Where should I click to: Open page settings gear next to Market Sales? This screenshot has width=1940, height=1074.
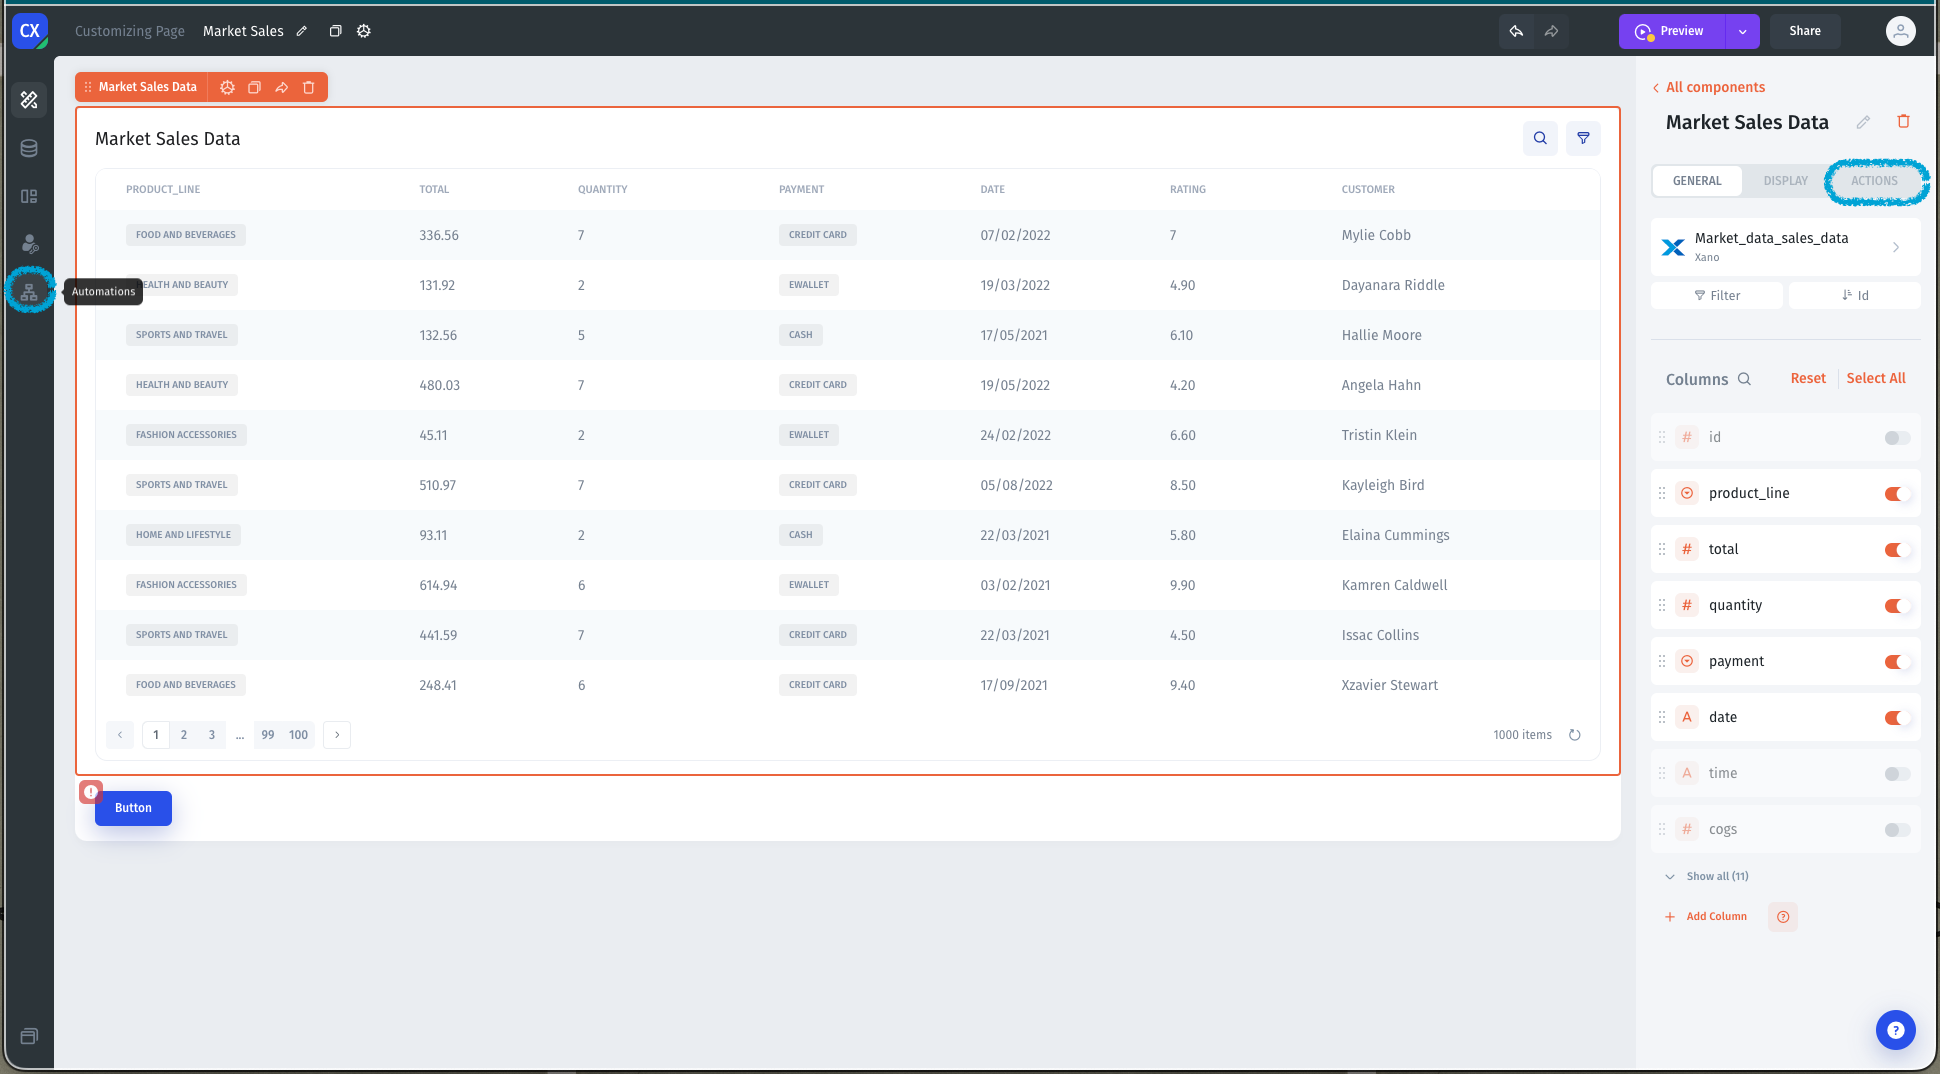click(x=364, y=32)
